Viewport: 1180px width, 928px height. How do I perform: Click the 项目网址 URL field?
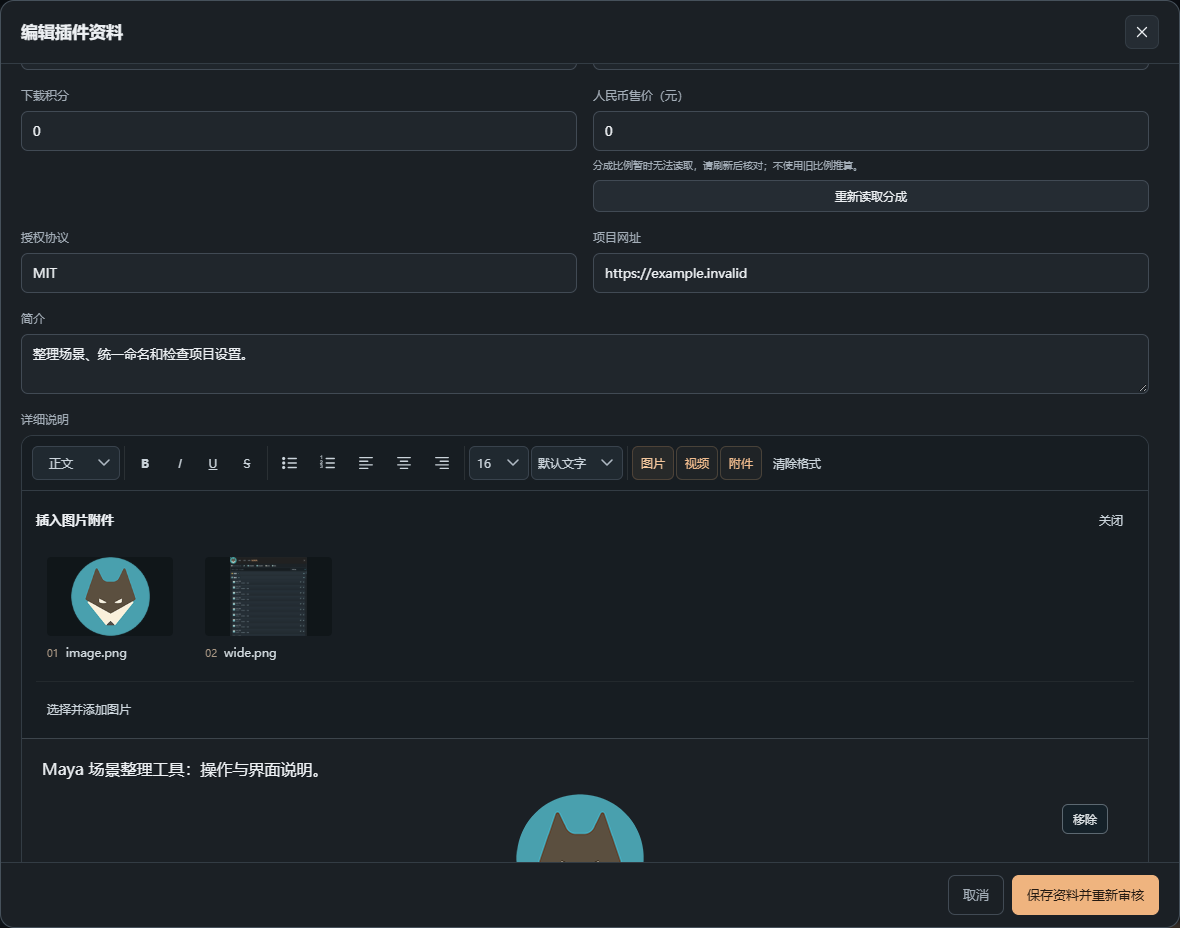pyautogui.click(x=871, y=273)
